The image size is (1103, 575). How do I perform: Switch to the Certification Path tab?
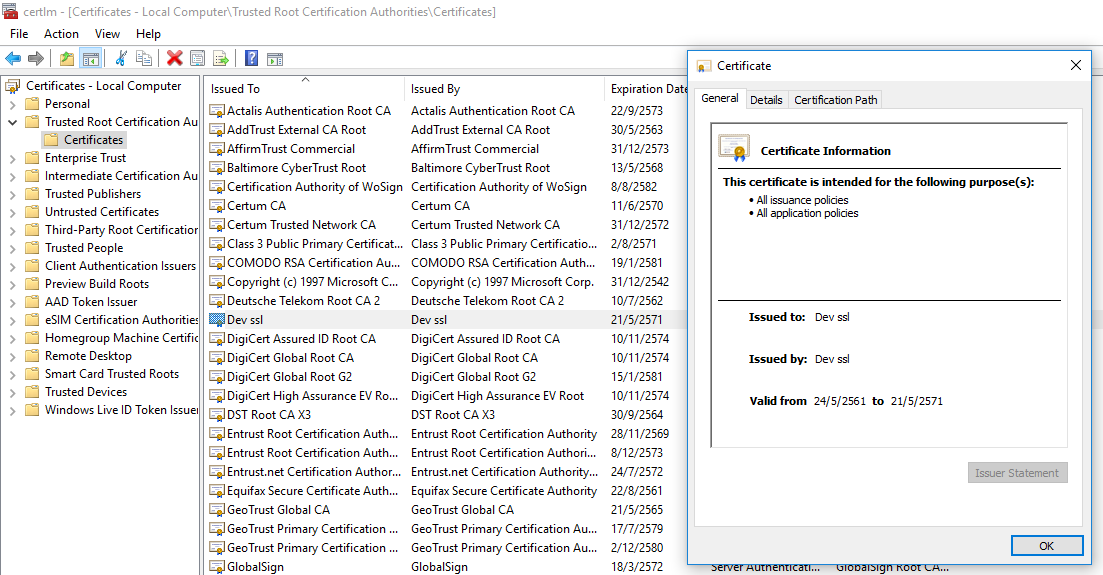[835, 100]
